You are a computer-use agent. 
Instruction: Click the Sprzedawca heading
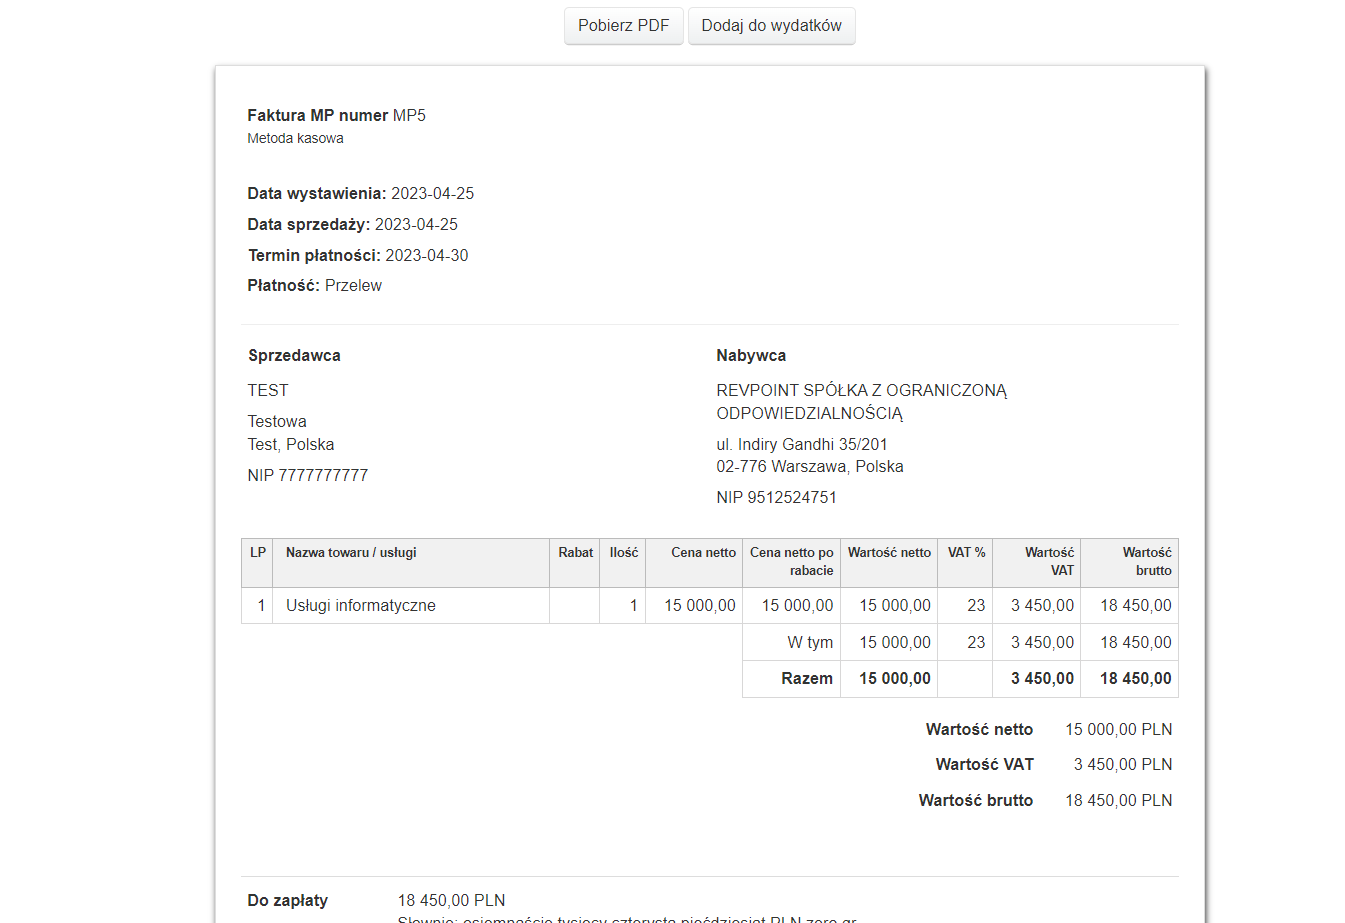tap(294, 355)
